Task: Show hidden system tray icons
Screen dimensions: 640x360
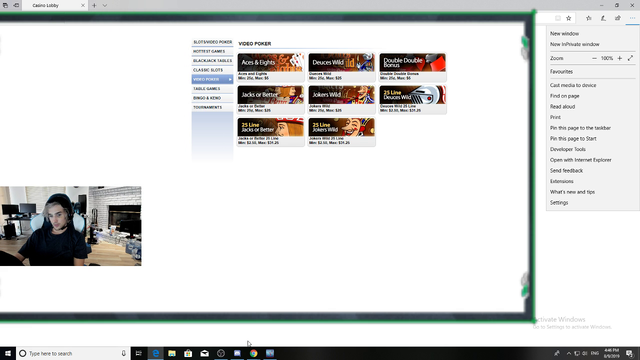Action: point(569,353)
